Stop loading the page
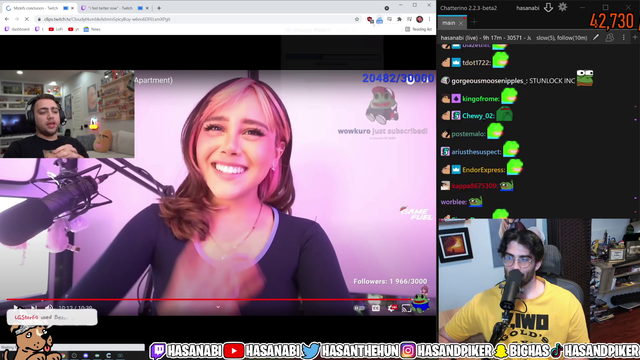 coord(27,19)
